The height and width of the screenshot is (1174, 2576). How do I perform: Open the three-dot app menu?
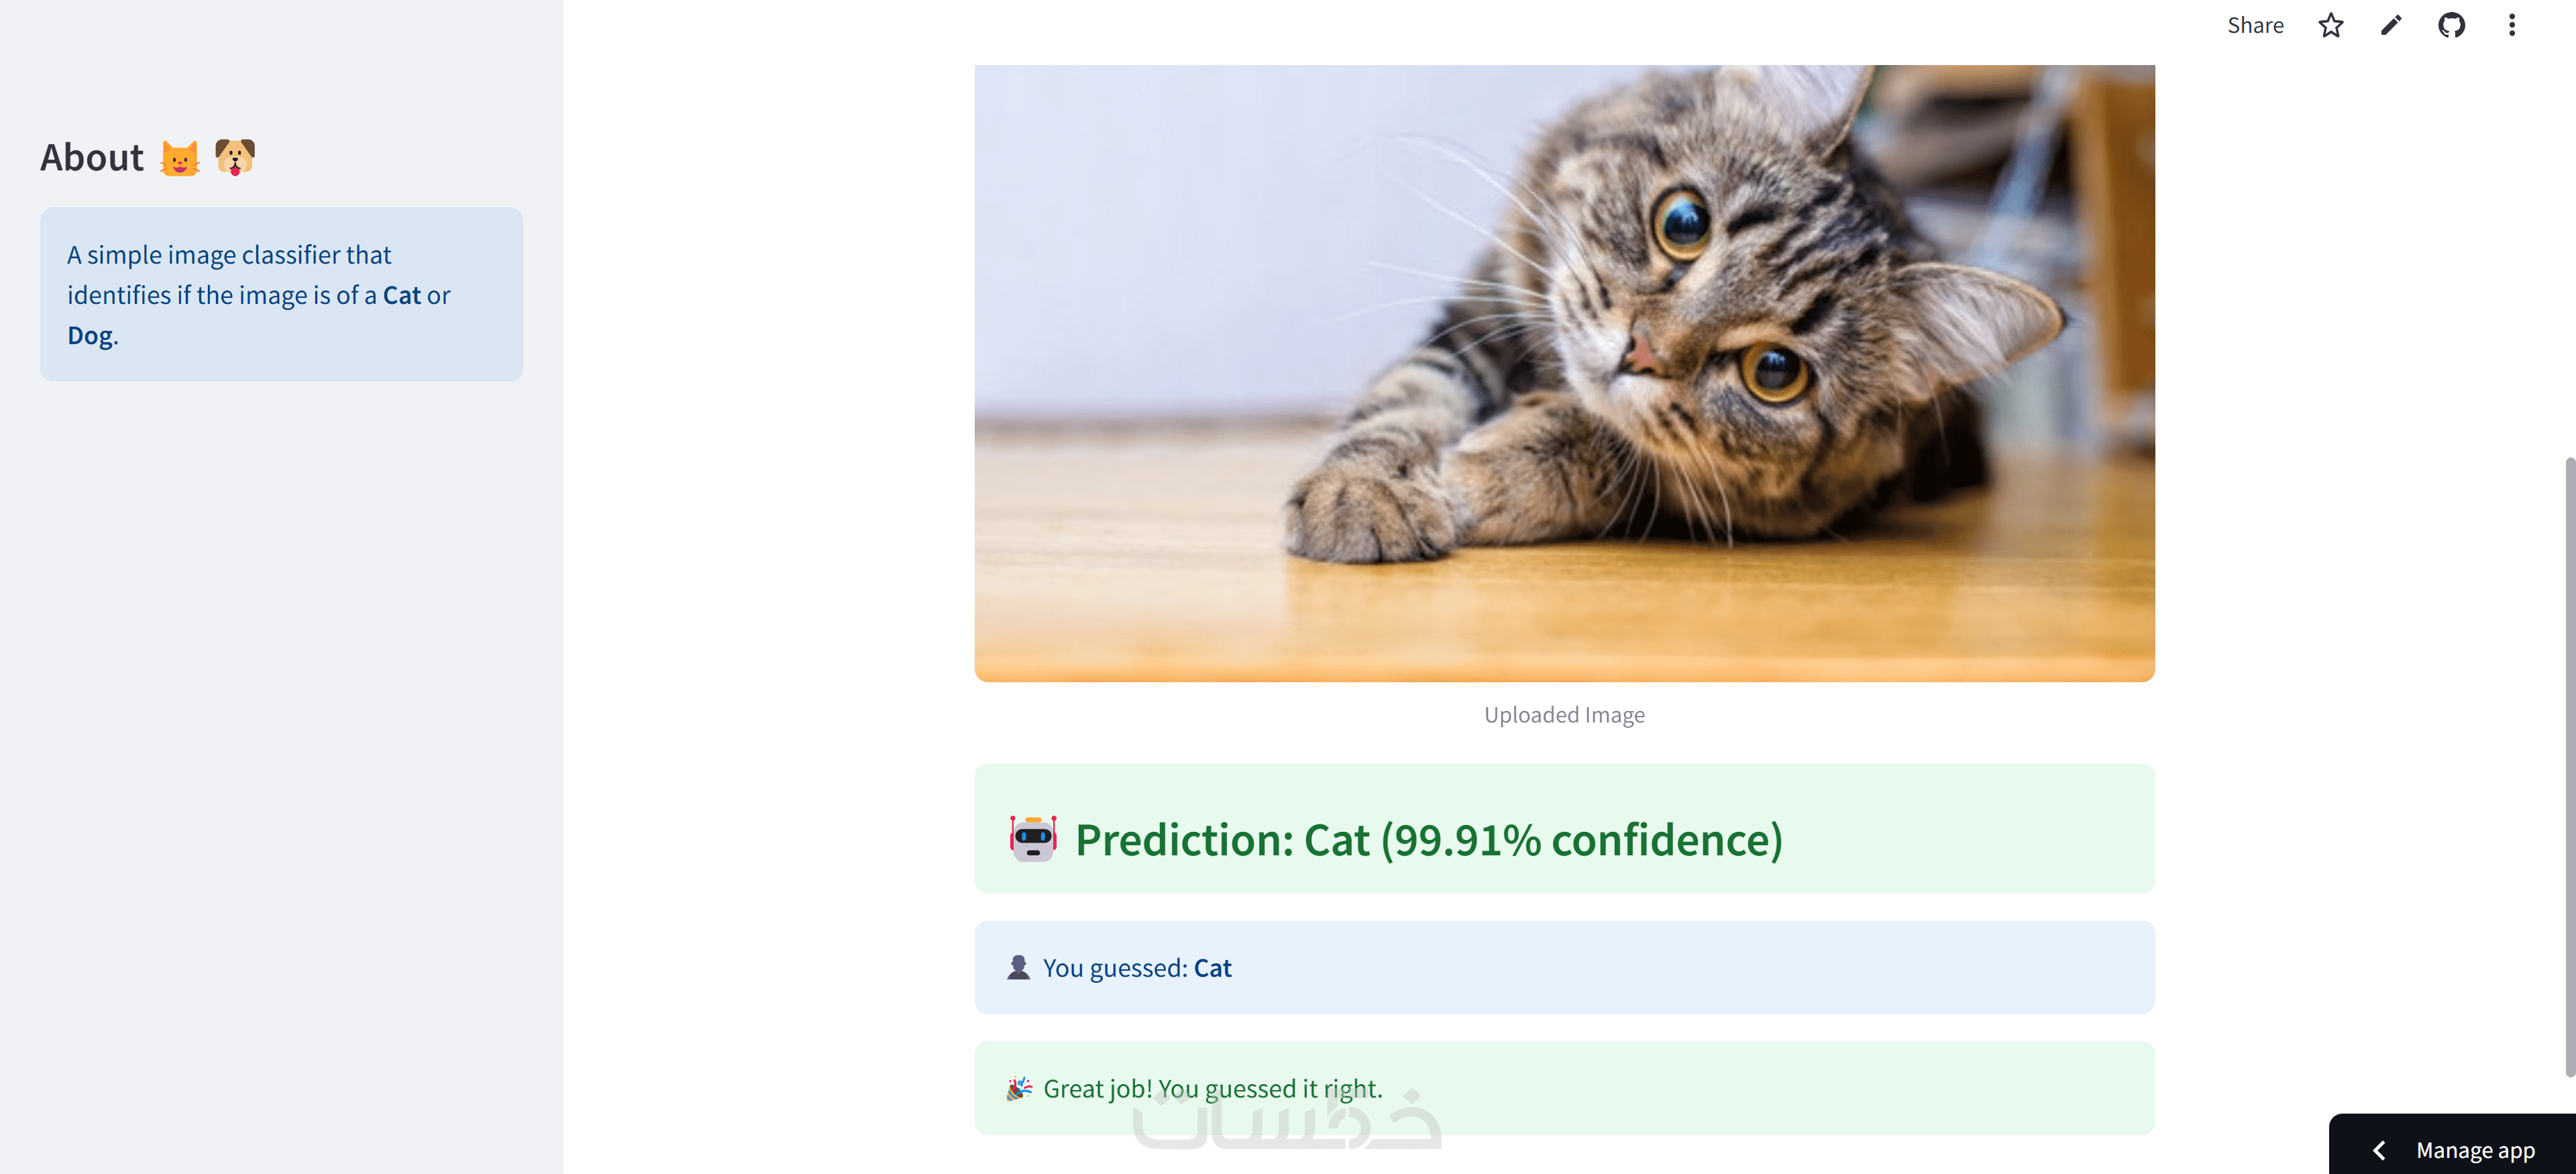tap(2511, 26)
